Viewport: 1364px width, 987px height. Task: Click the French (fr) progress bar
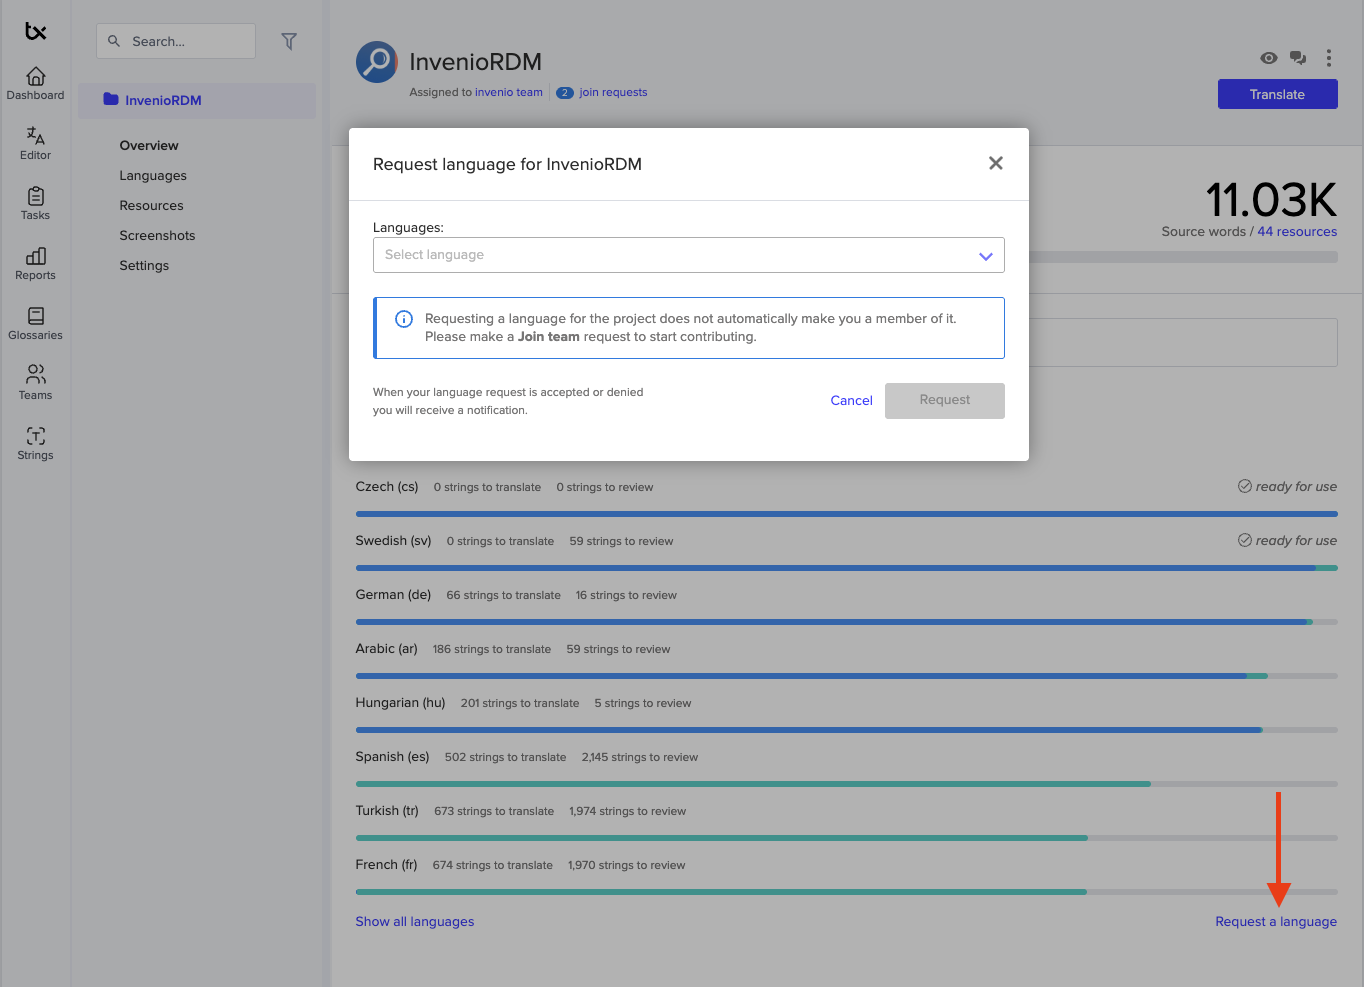847,892
